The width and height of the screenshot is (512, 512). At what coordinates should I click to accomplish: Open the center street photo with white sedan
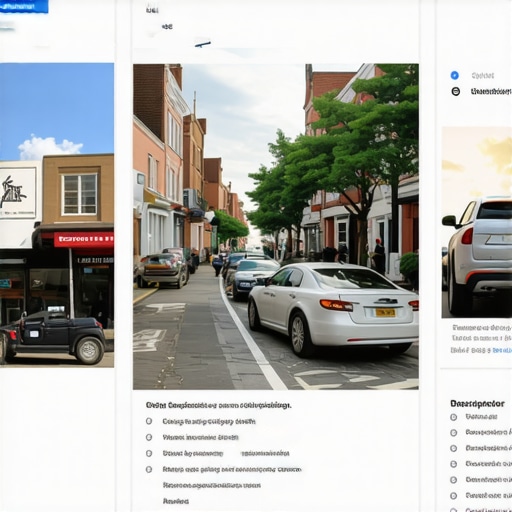276,226
